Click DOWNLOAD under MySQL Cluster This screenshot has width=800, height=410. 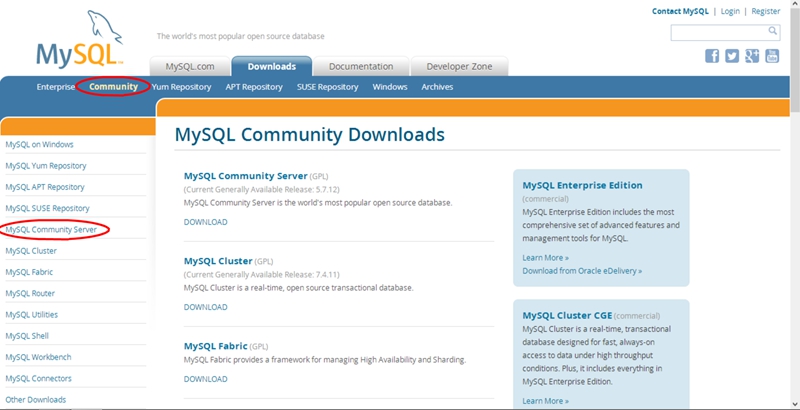pos(206,308)
